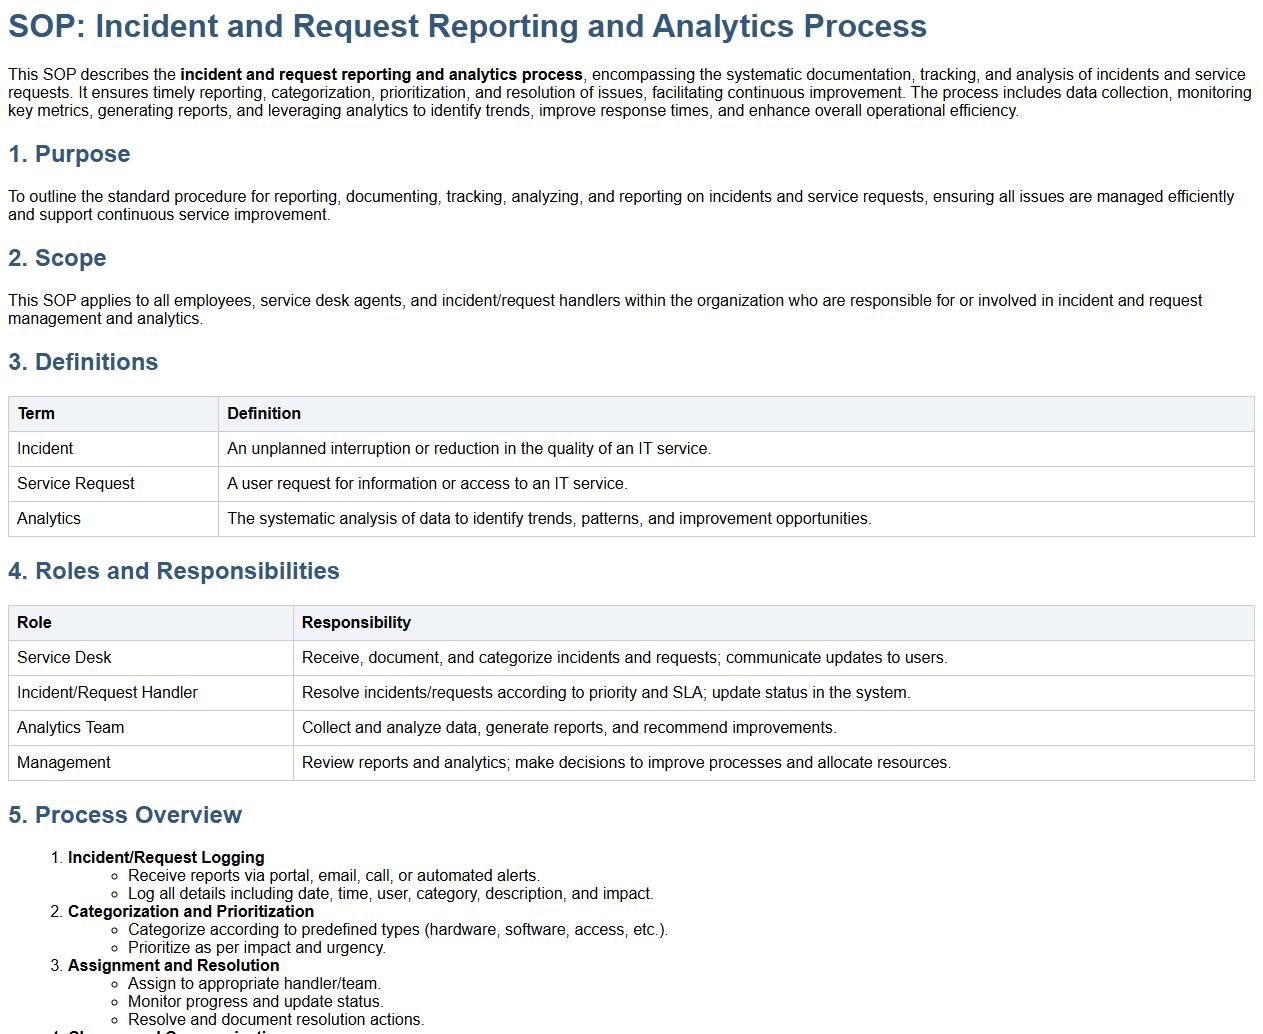Screen dimensions: 1263x1034
Task: Select the 'Term' column header
Action: [36, 414]
